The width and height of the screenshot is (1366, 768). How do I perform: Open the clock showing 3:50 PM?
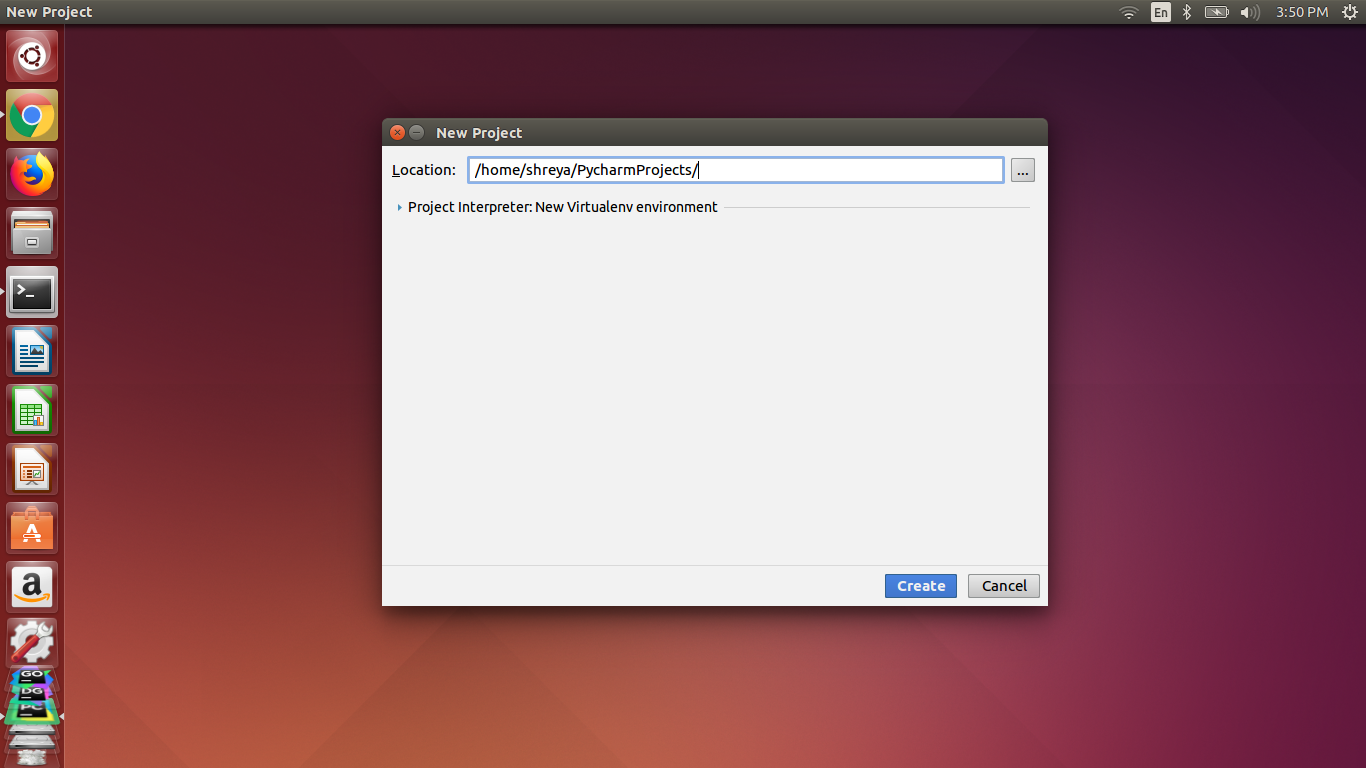[1303, 12]
